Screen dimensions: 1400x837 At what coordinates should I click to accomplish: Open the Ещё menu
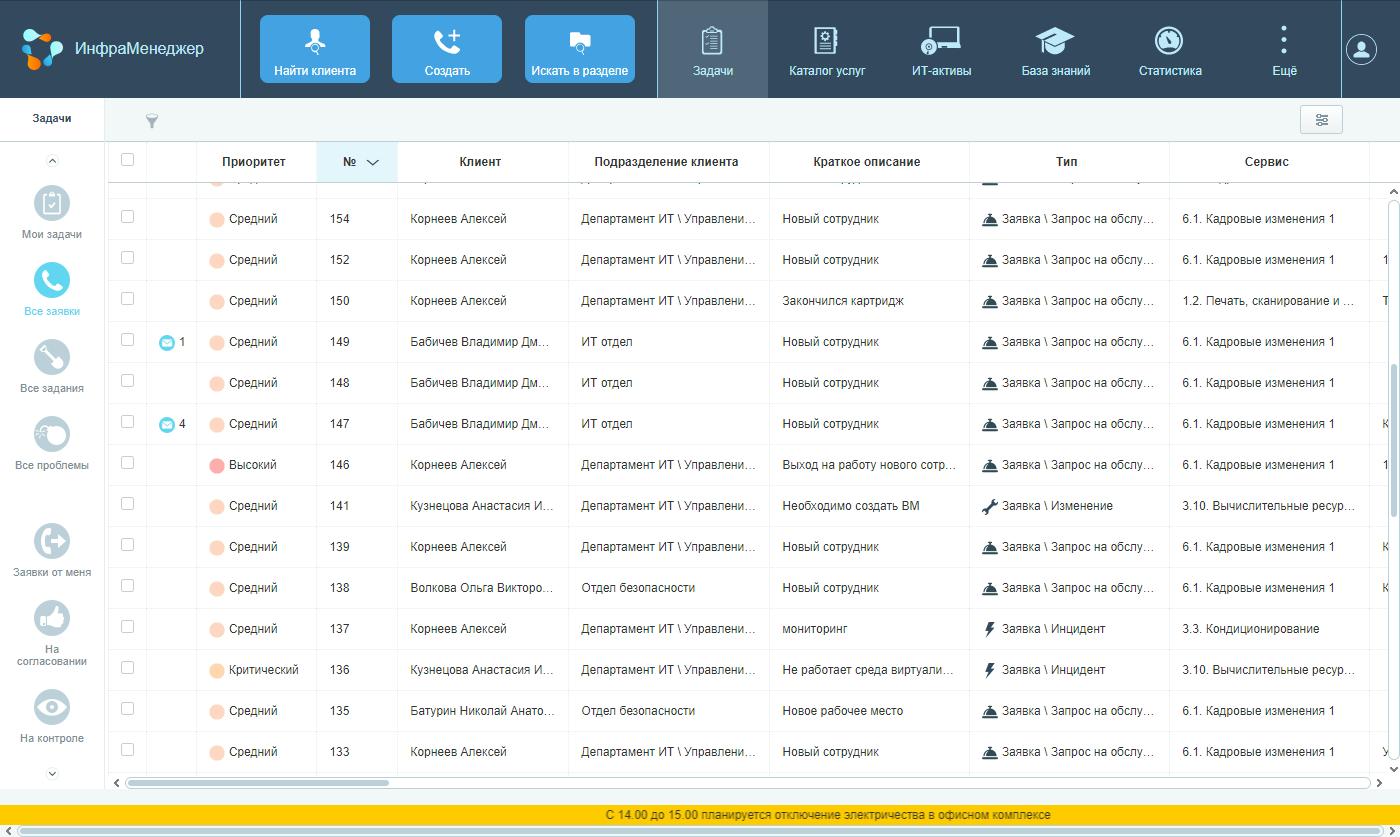1283,48
